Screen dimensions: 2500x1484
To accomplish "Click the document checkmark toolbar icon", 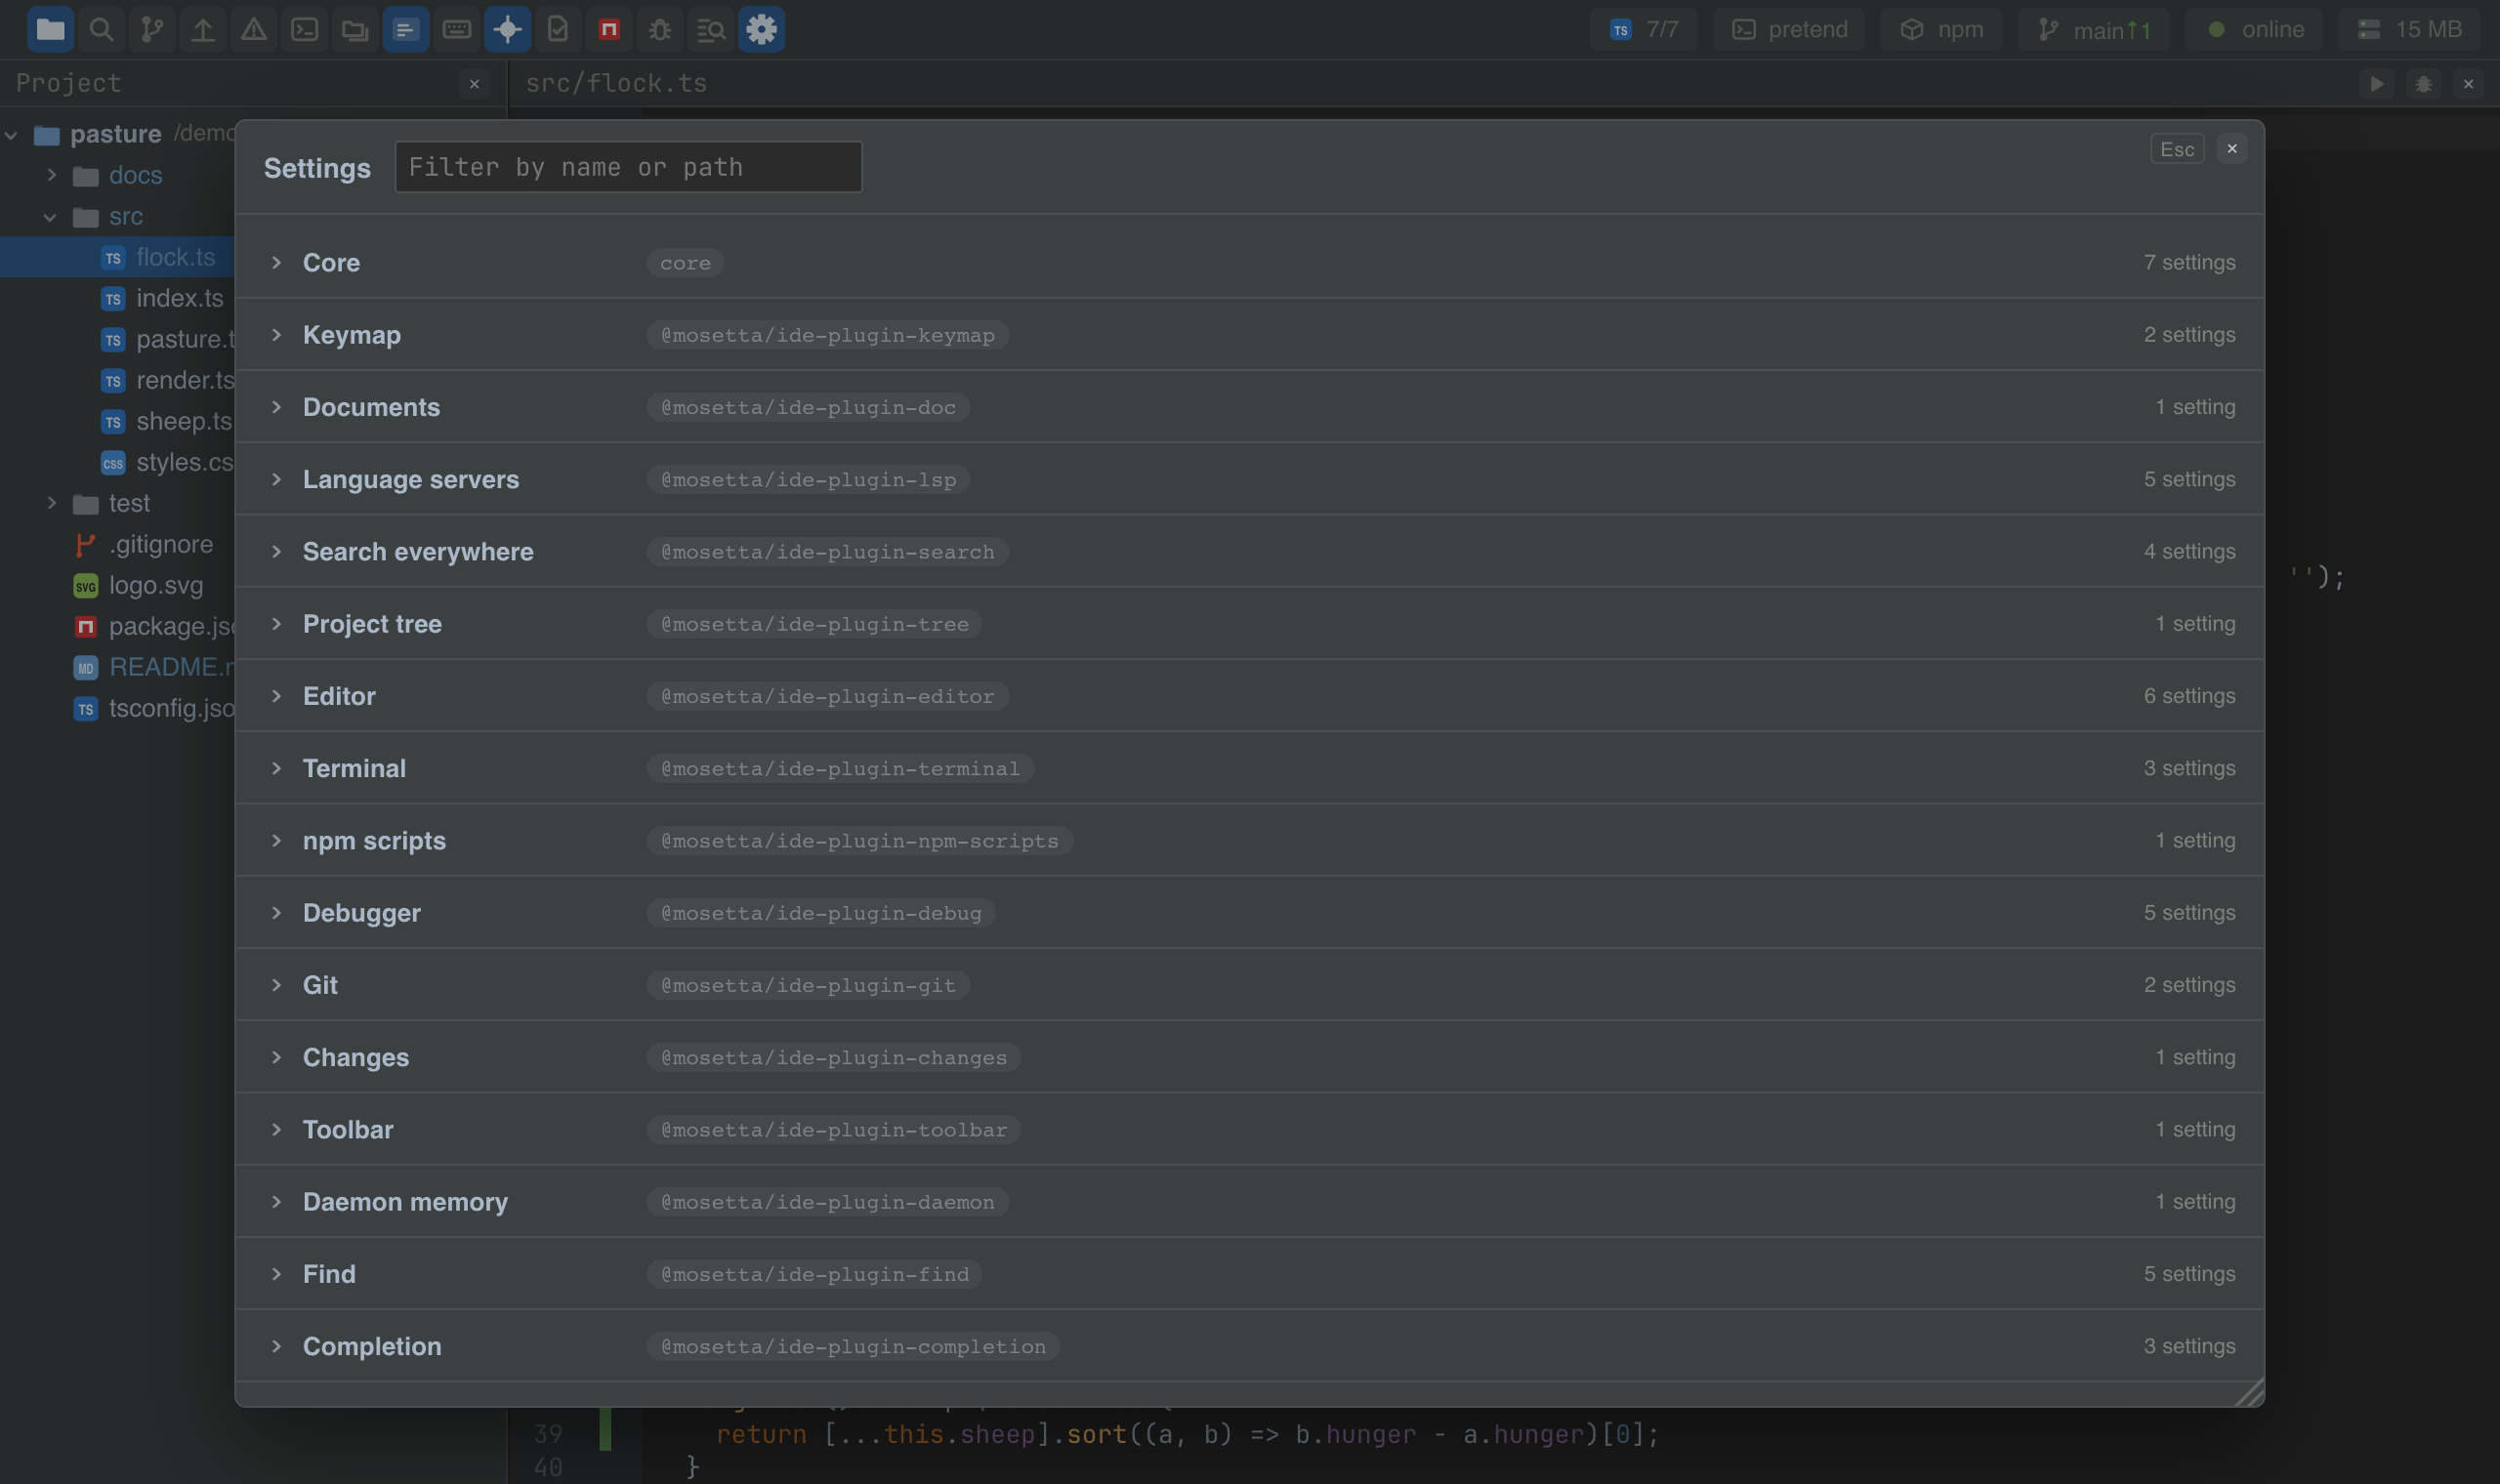I will pos(558,29).
